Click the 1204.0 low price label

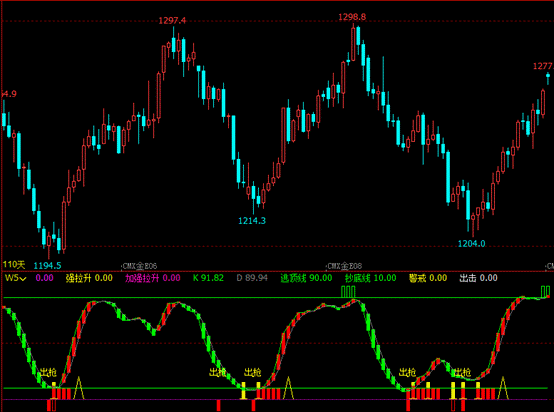pos(471,243)
